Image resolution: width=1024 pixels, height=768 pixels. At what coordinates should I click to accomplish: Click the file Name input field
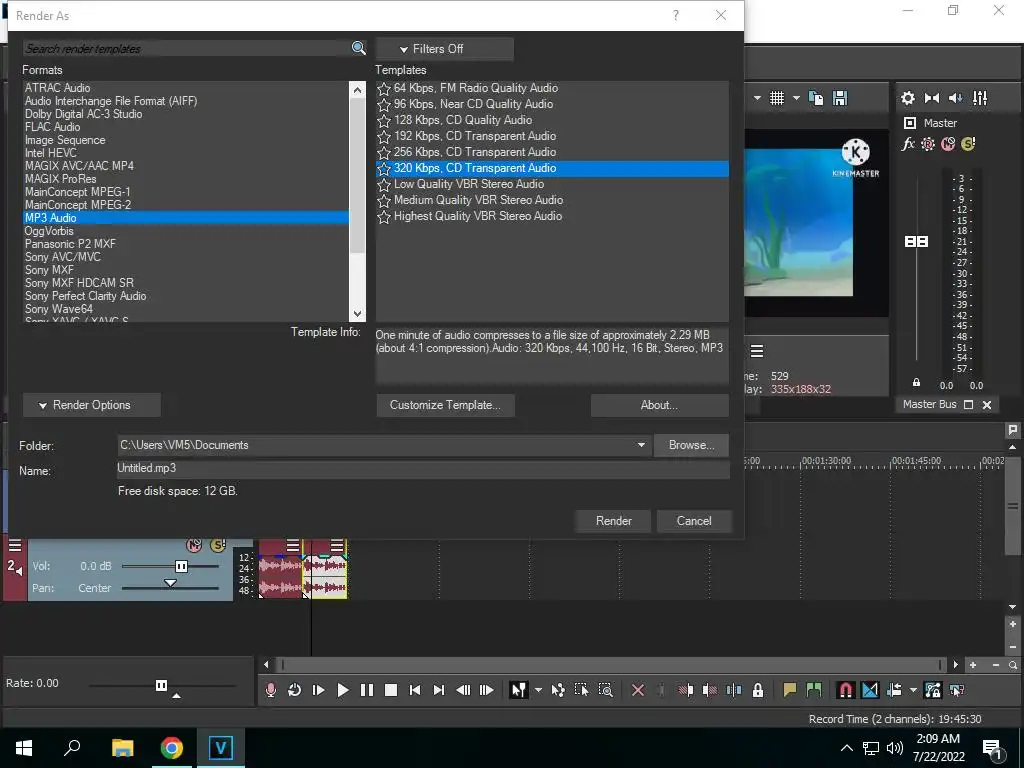pyautogui.click(x=423, y=468)
